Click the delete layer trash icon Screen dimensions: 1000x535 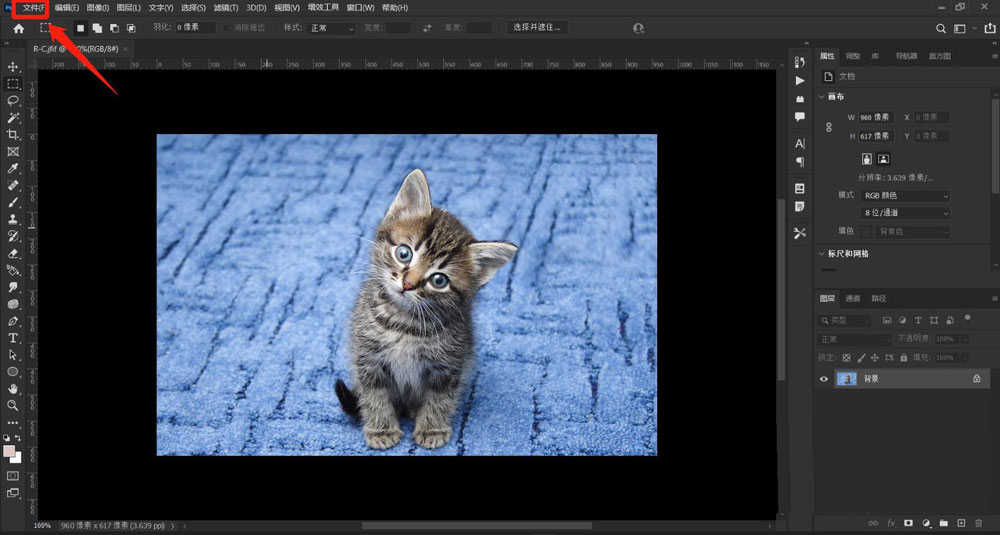pos(978,523)
